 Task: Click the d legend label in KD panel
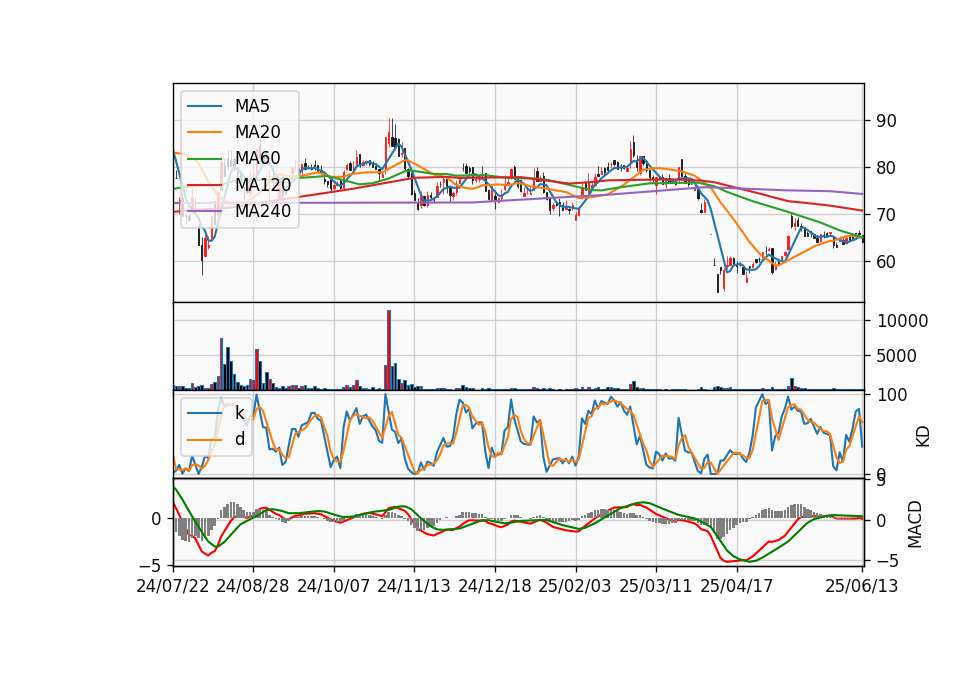[x=239, y=439]
